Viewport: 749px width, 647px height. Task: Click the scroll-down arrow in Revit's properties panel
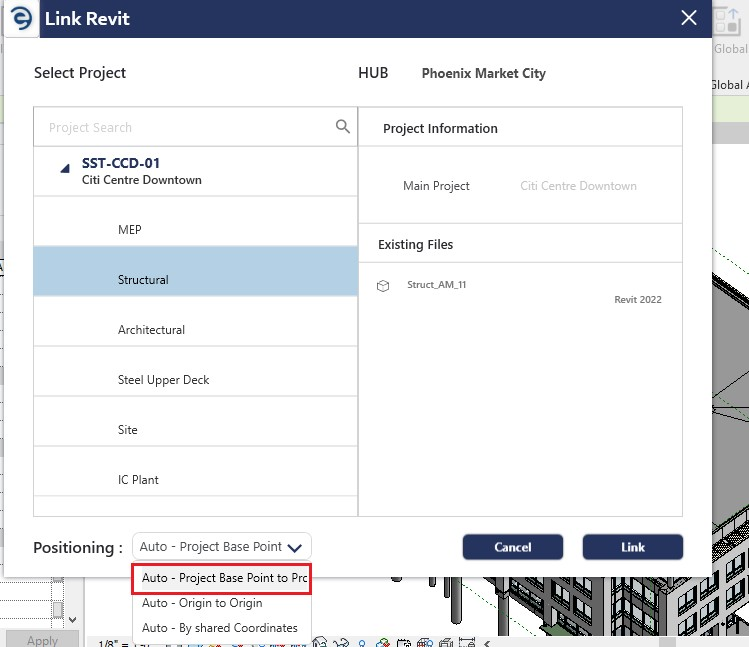point(72,620)
